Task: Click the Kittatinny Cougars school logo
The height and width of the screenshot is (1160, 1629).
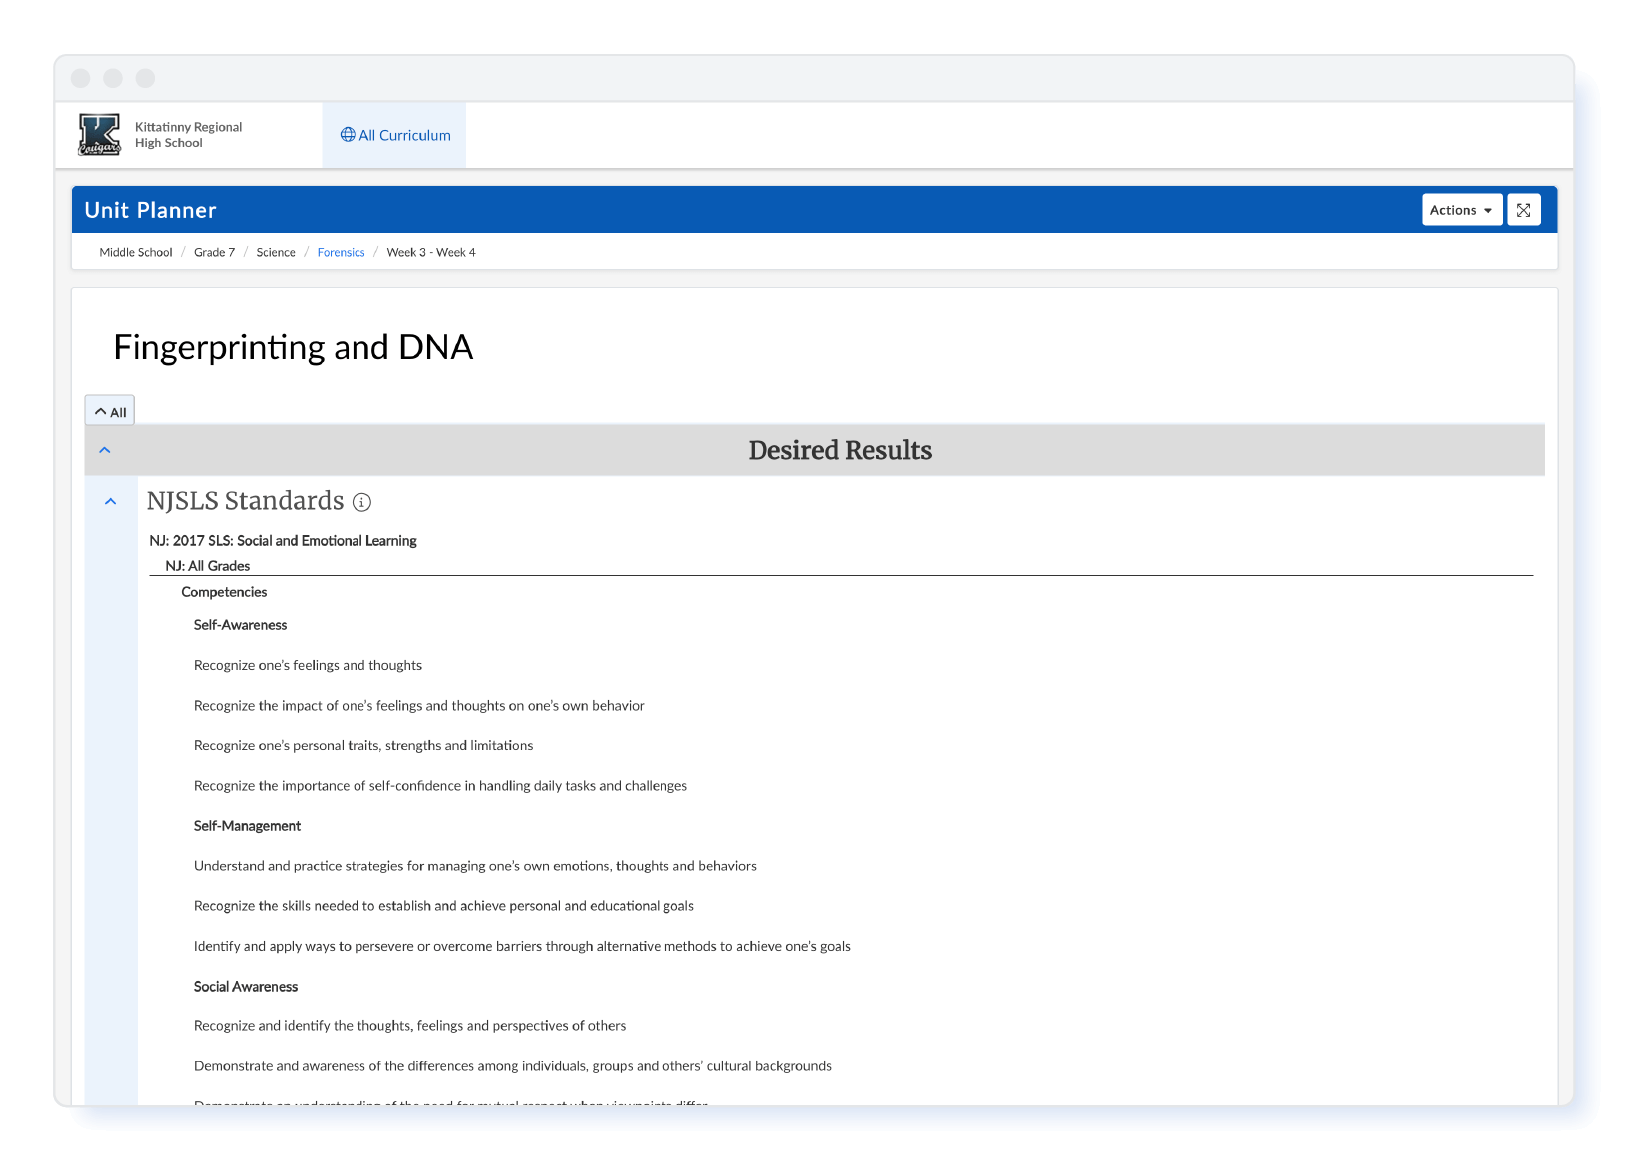Action: pyautogui.click(x=99, y=135)
